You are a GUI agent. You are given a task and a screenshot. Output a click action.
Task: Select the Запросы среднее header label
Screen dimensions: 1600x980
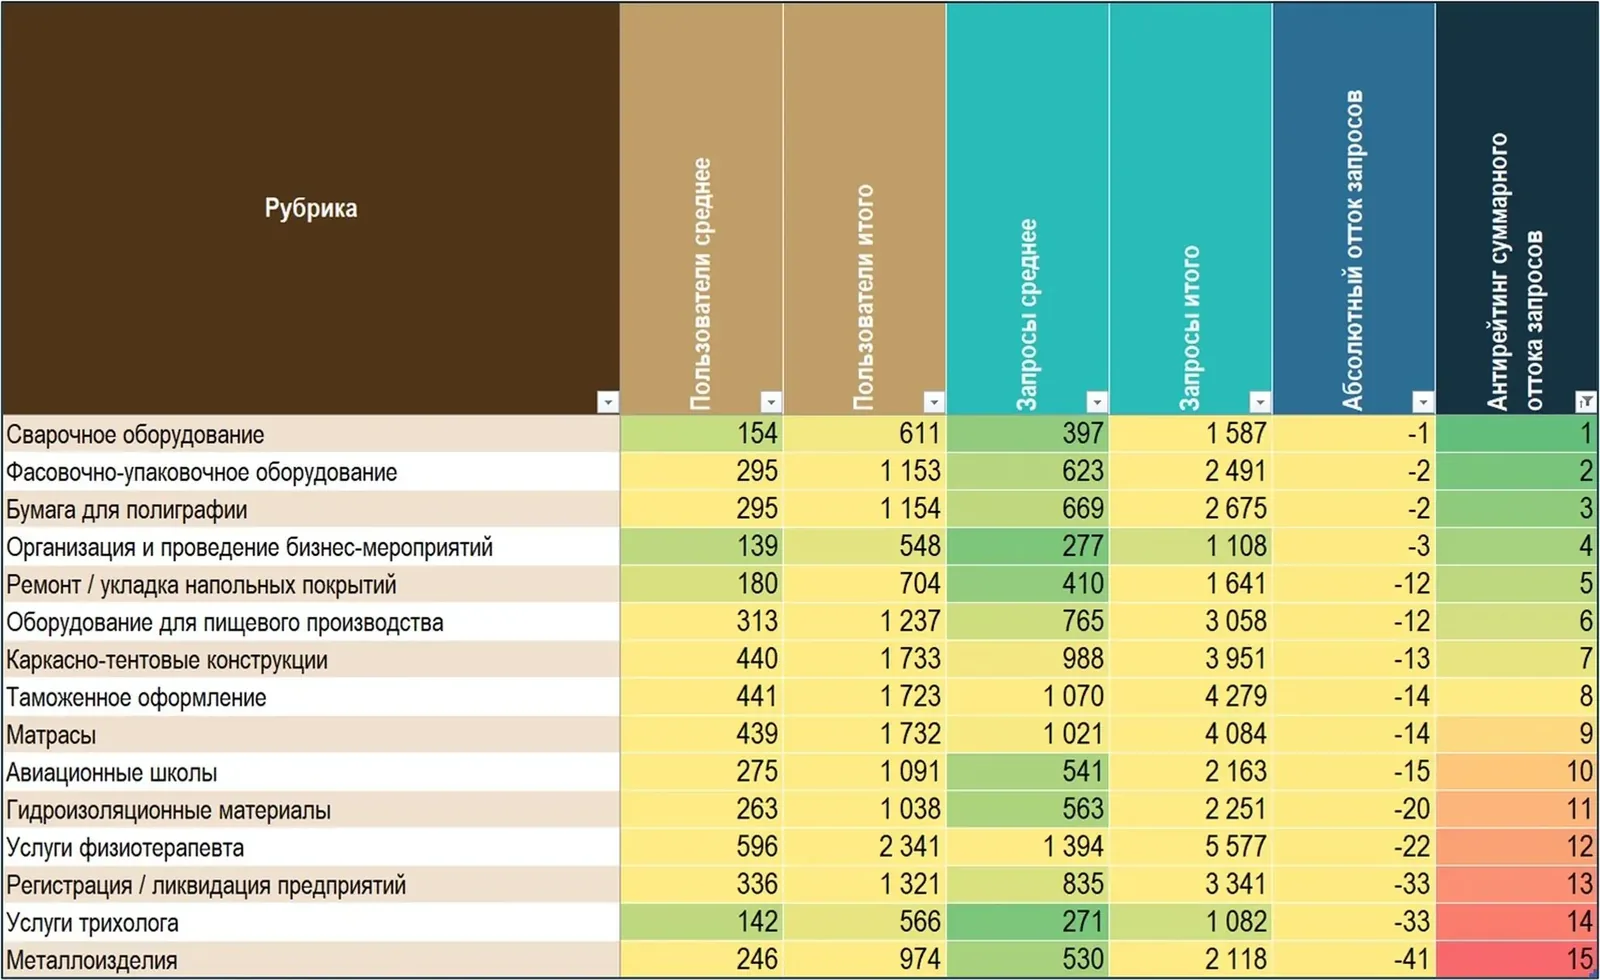coord(1027,315)
